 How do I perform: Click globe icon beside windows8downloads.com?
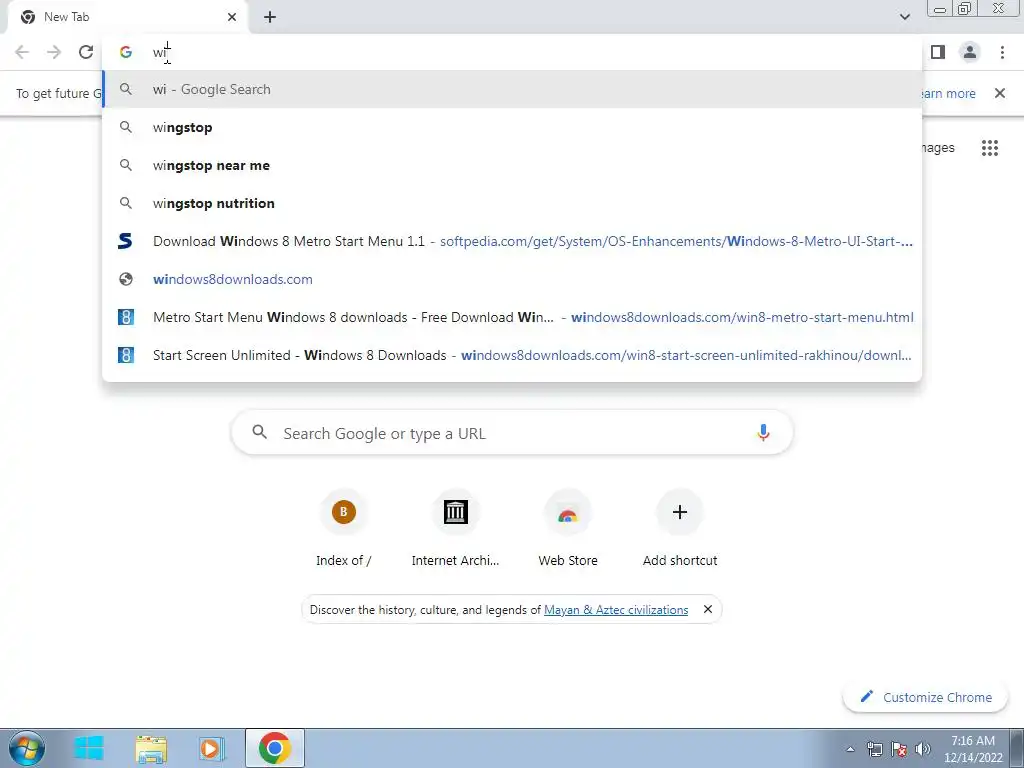[126, 279]
